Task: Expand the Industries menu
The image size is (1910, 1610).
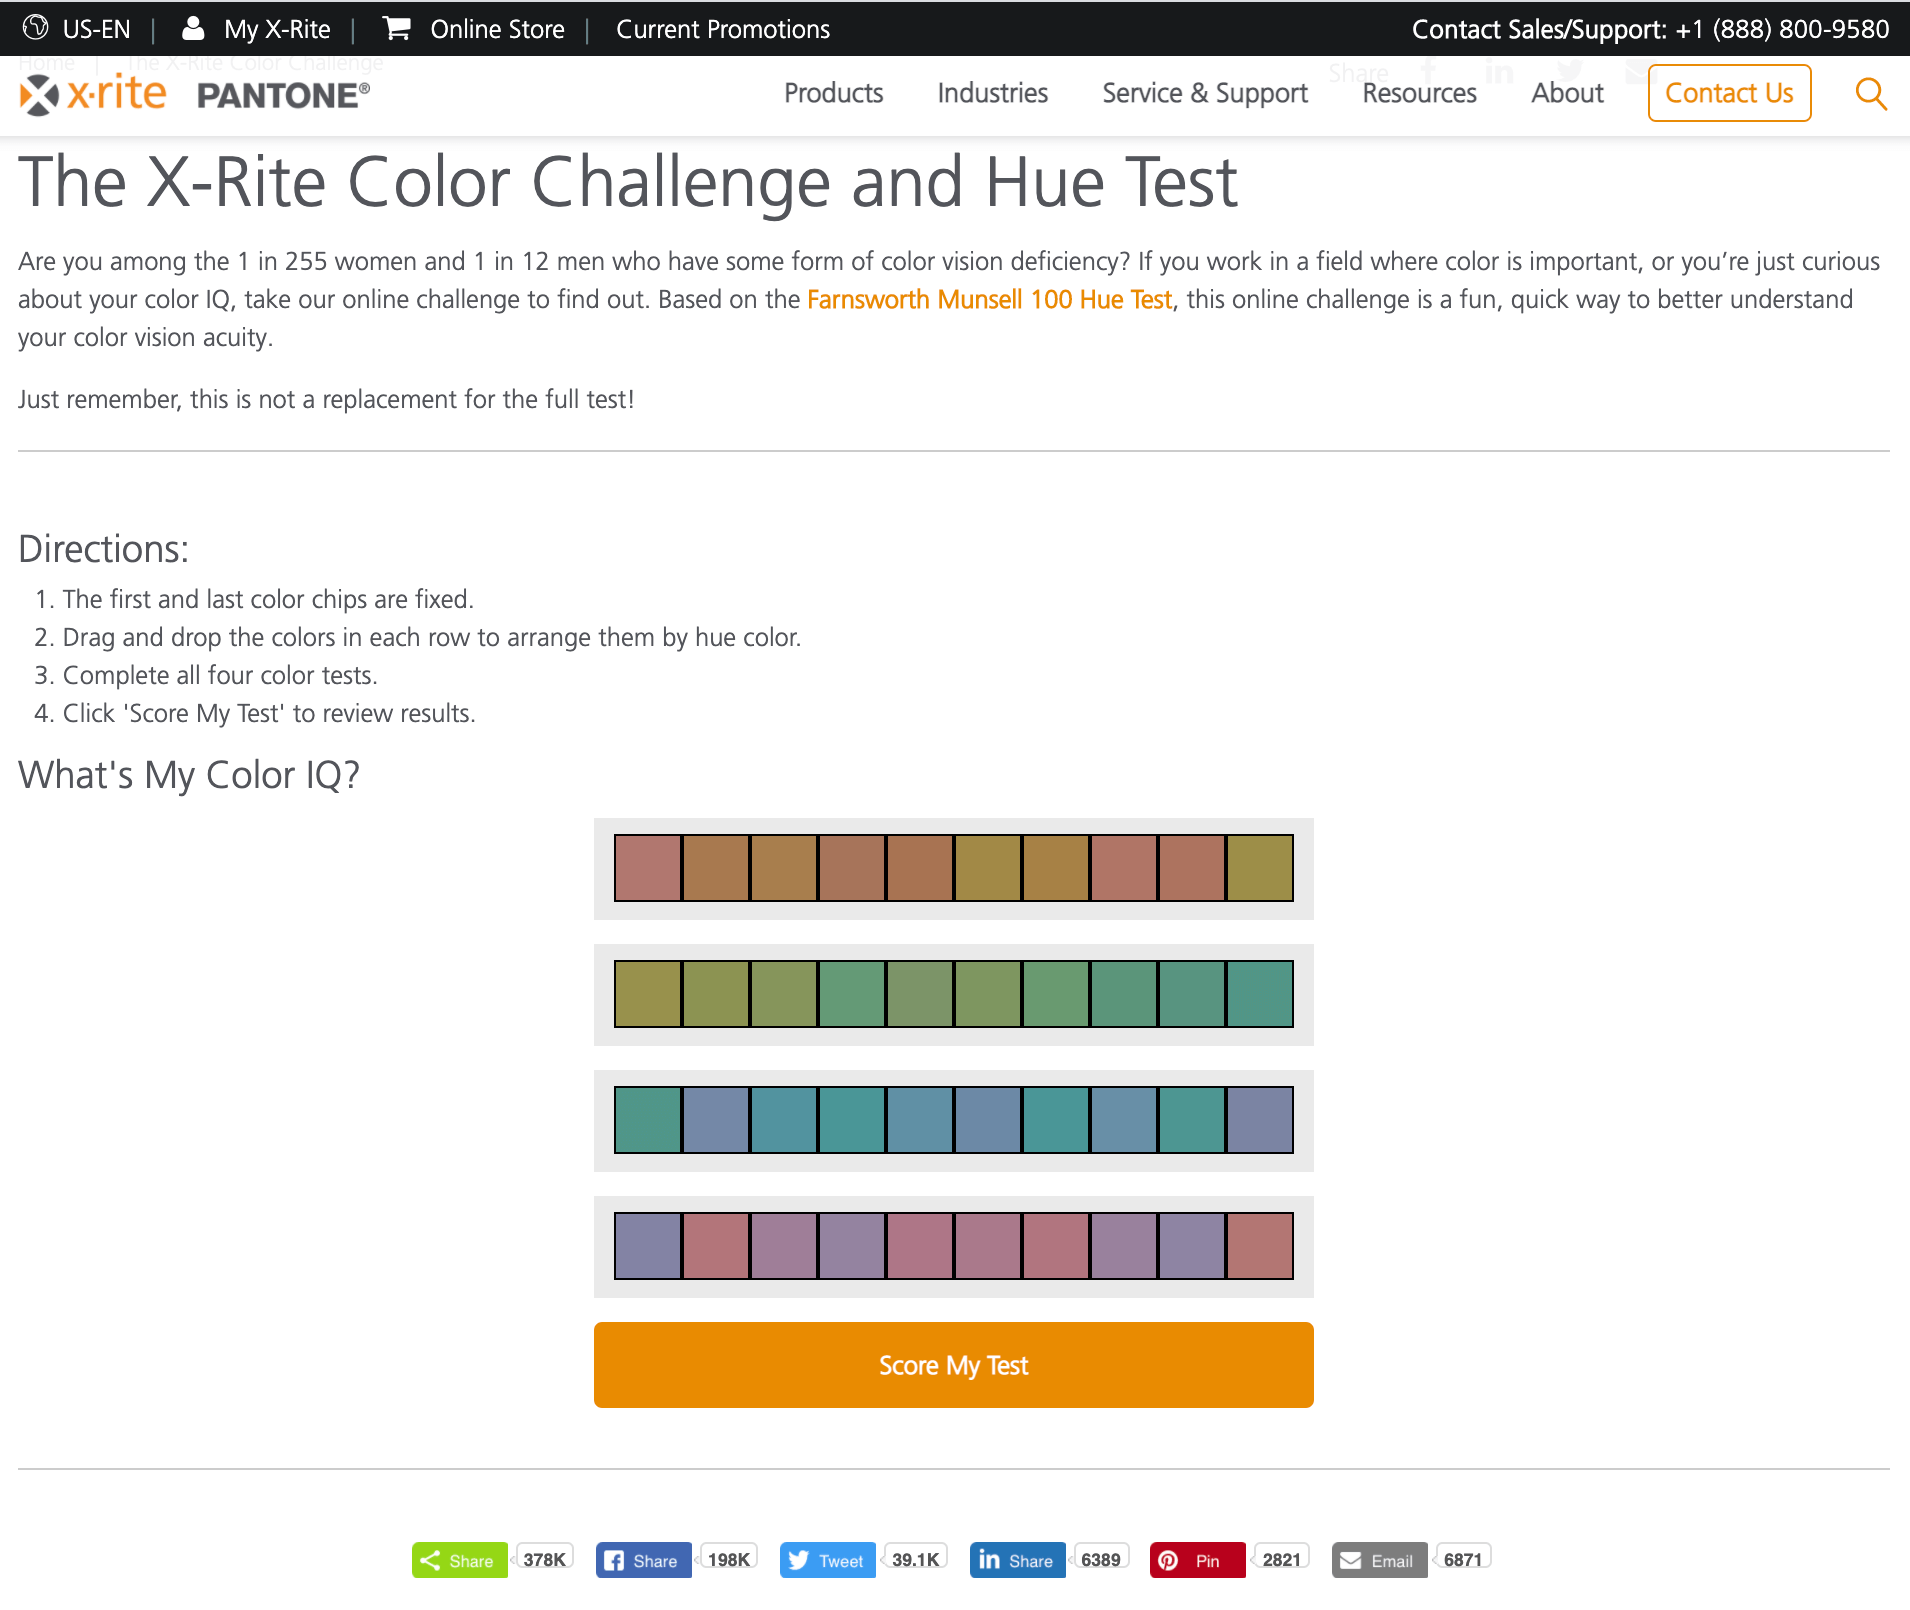Action: pos(993,93)
